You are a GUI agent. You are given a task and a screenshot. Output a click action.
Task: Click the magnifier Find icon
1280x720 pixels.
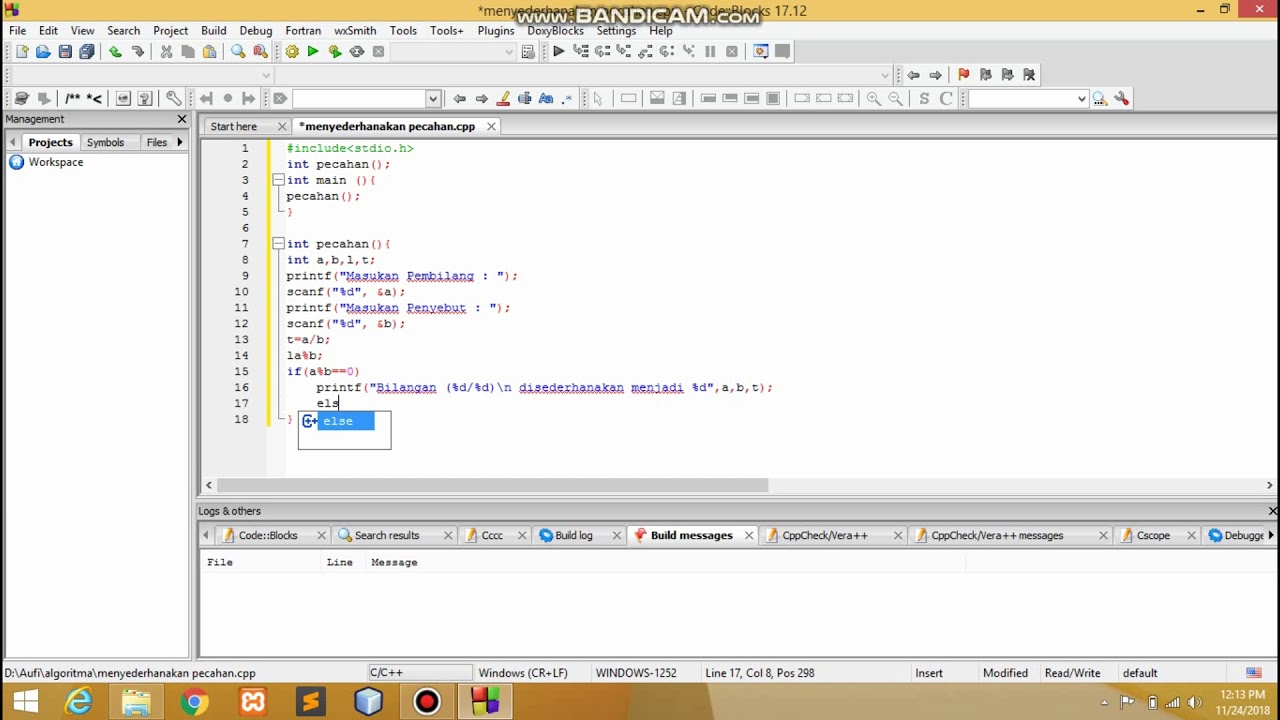pos(238,52)
